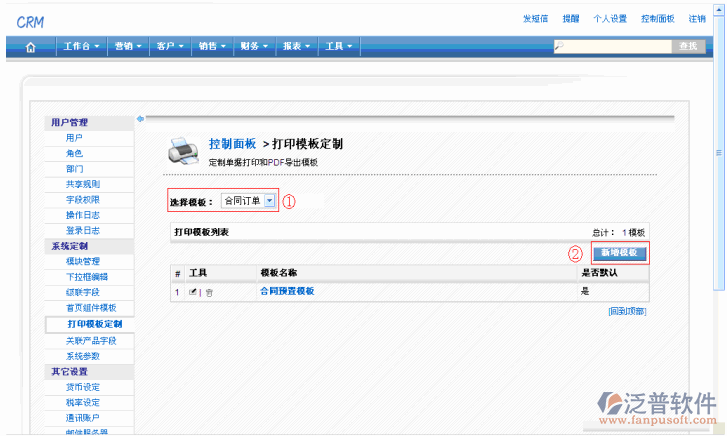Click the 新增模板 button
The height and width of the screenshot is (436, 727).
click(x=619, y=253)
